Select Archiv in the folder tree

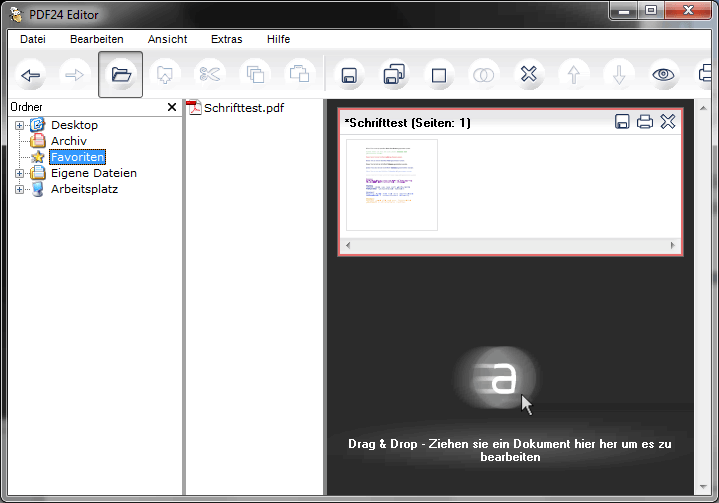[x=69, y=141]
